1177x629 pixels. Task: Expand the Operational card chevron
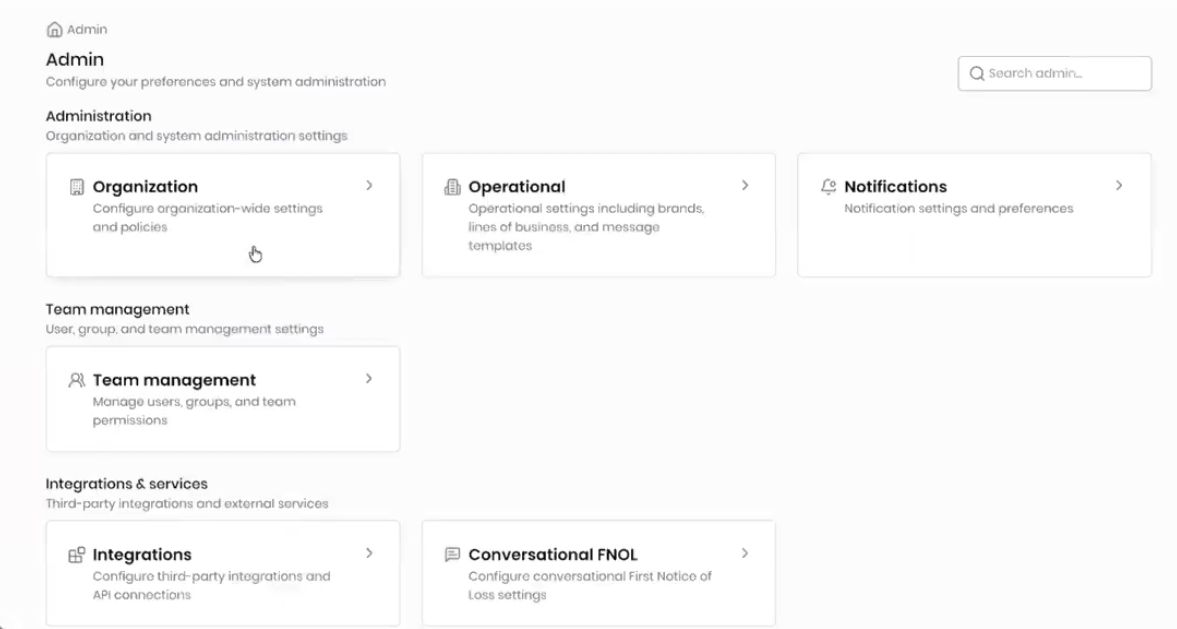[745, 186]
